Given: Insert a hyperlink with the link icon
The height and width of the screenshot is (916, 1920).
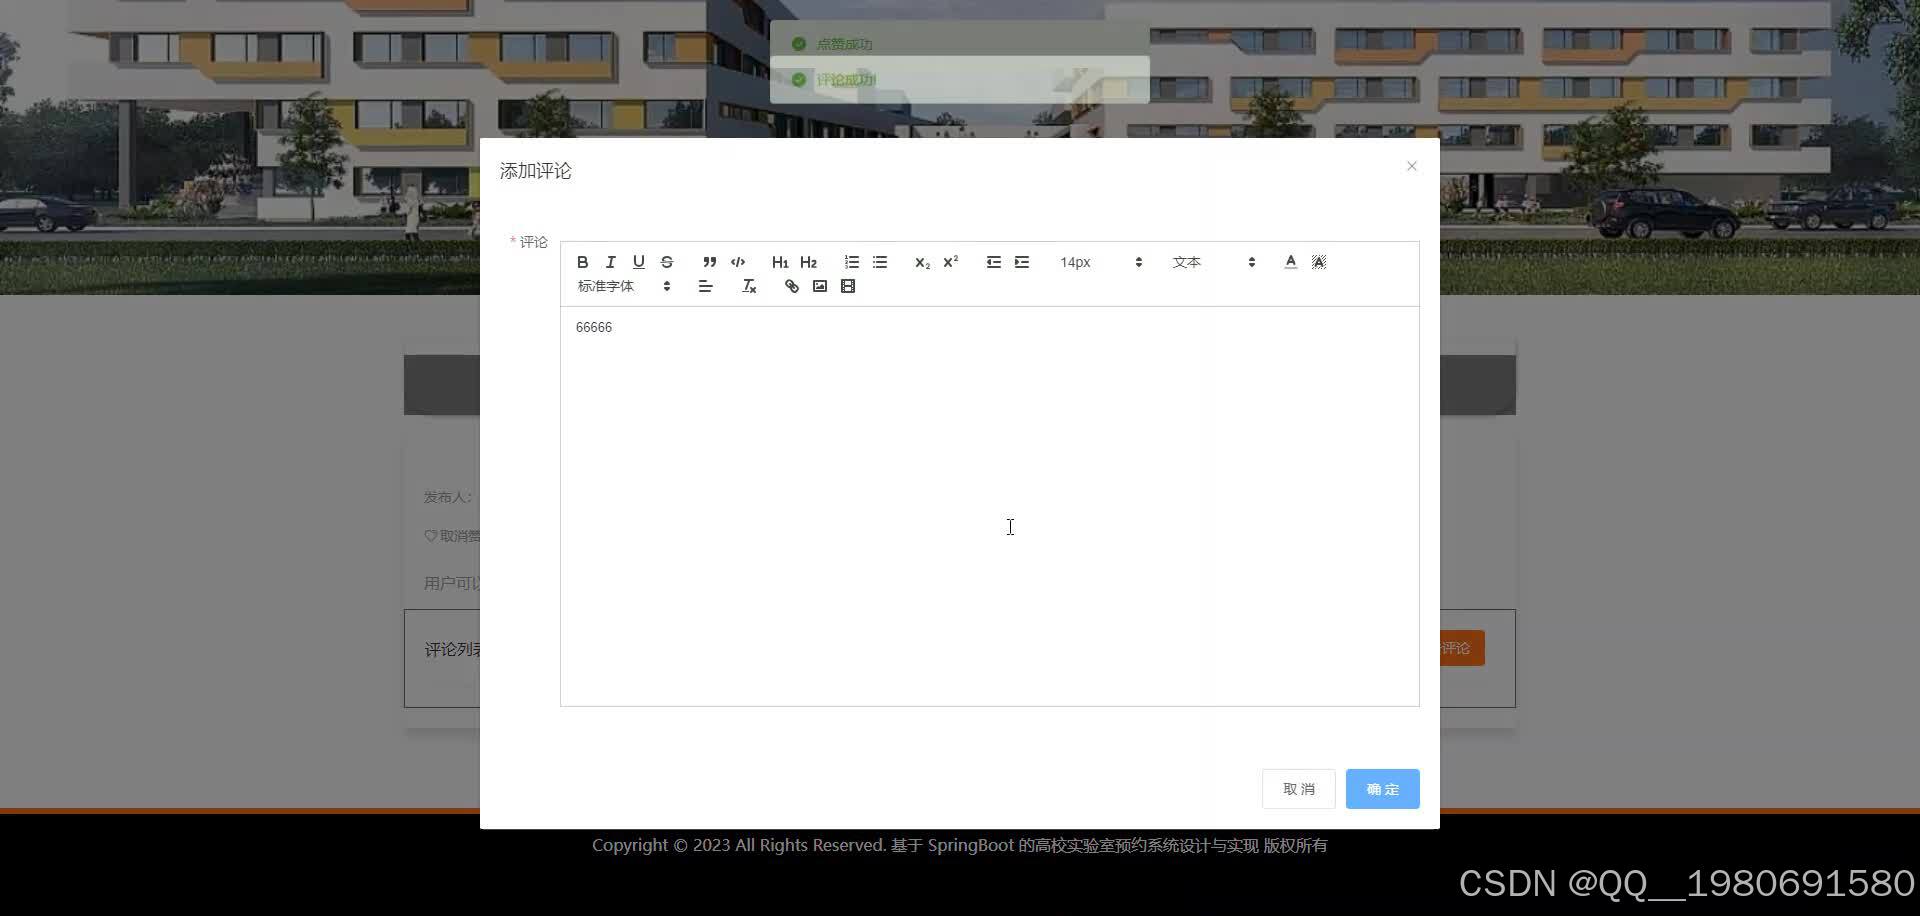Looking at the screenshot, I should [791, 286].
